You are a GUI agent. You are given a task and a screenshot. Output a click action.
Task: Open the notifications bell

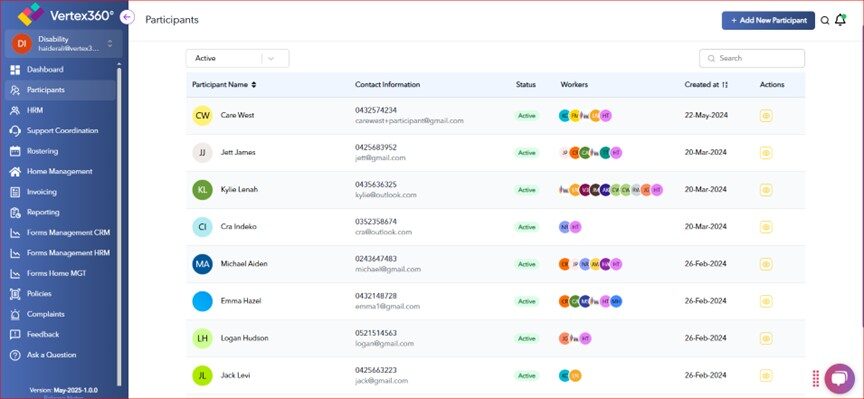click(x=840, y=20)
